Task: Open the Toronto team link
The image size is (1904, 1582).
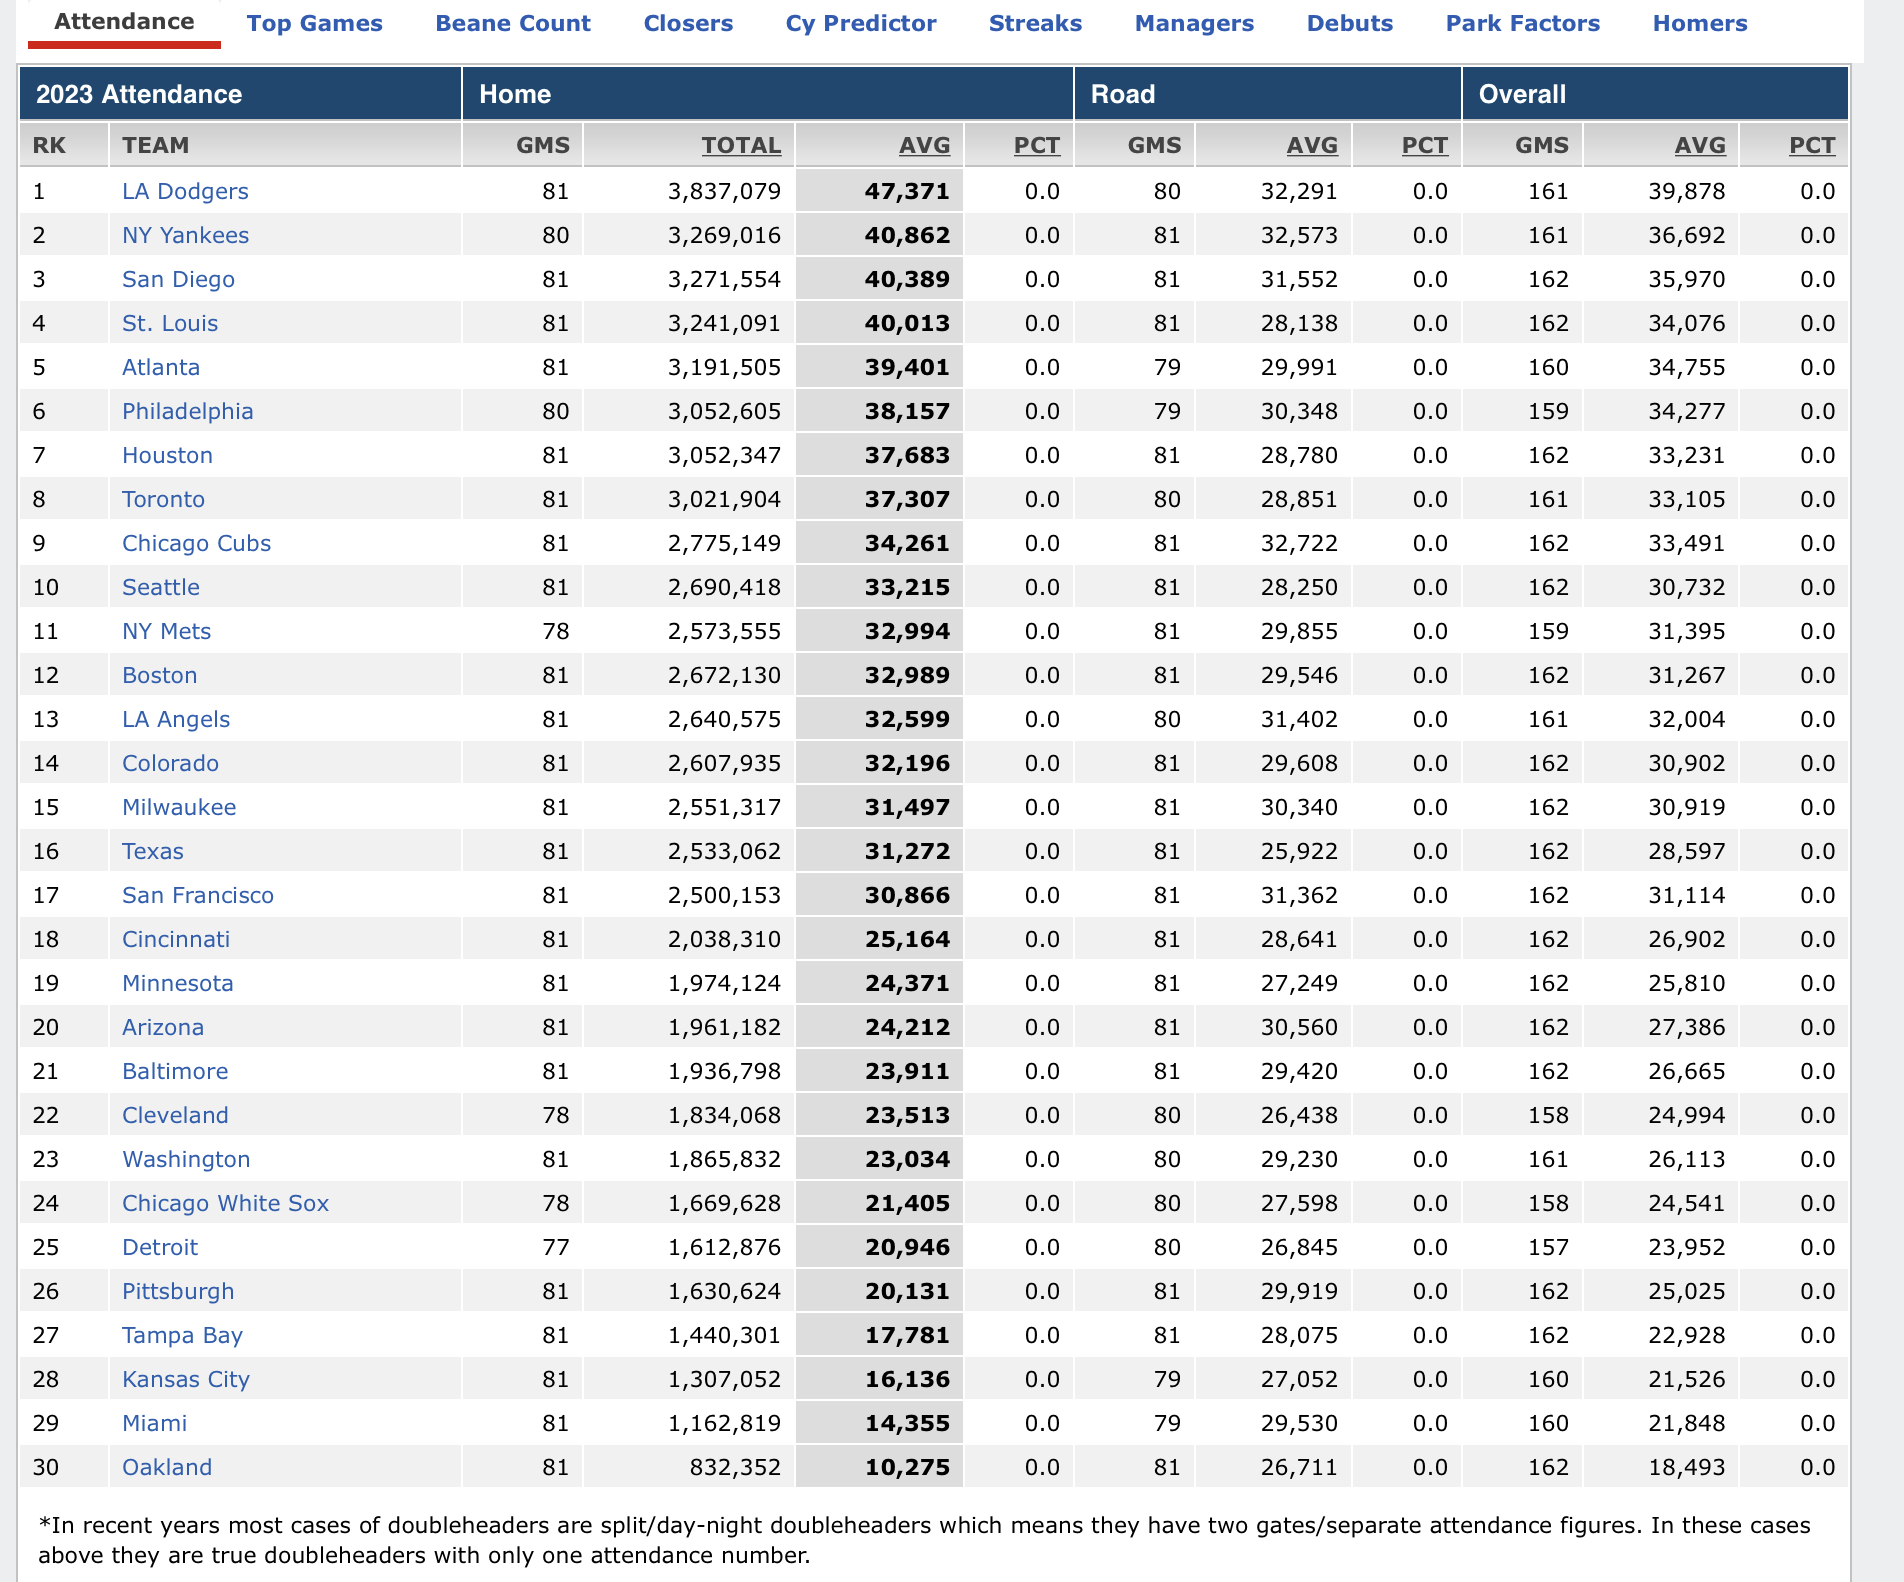Action: [x=163, y=499]
